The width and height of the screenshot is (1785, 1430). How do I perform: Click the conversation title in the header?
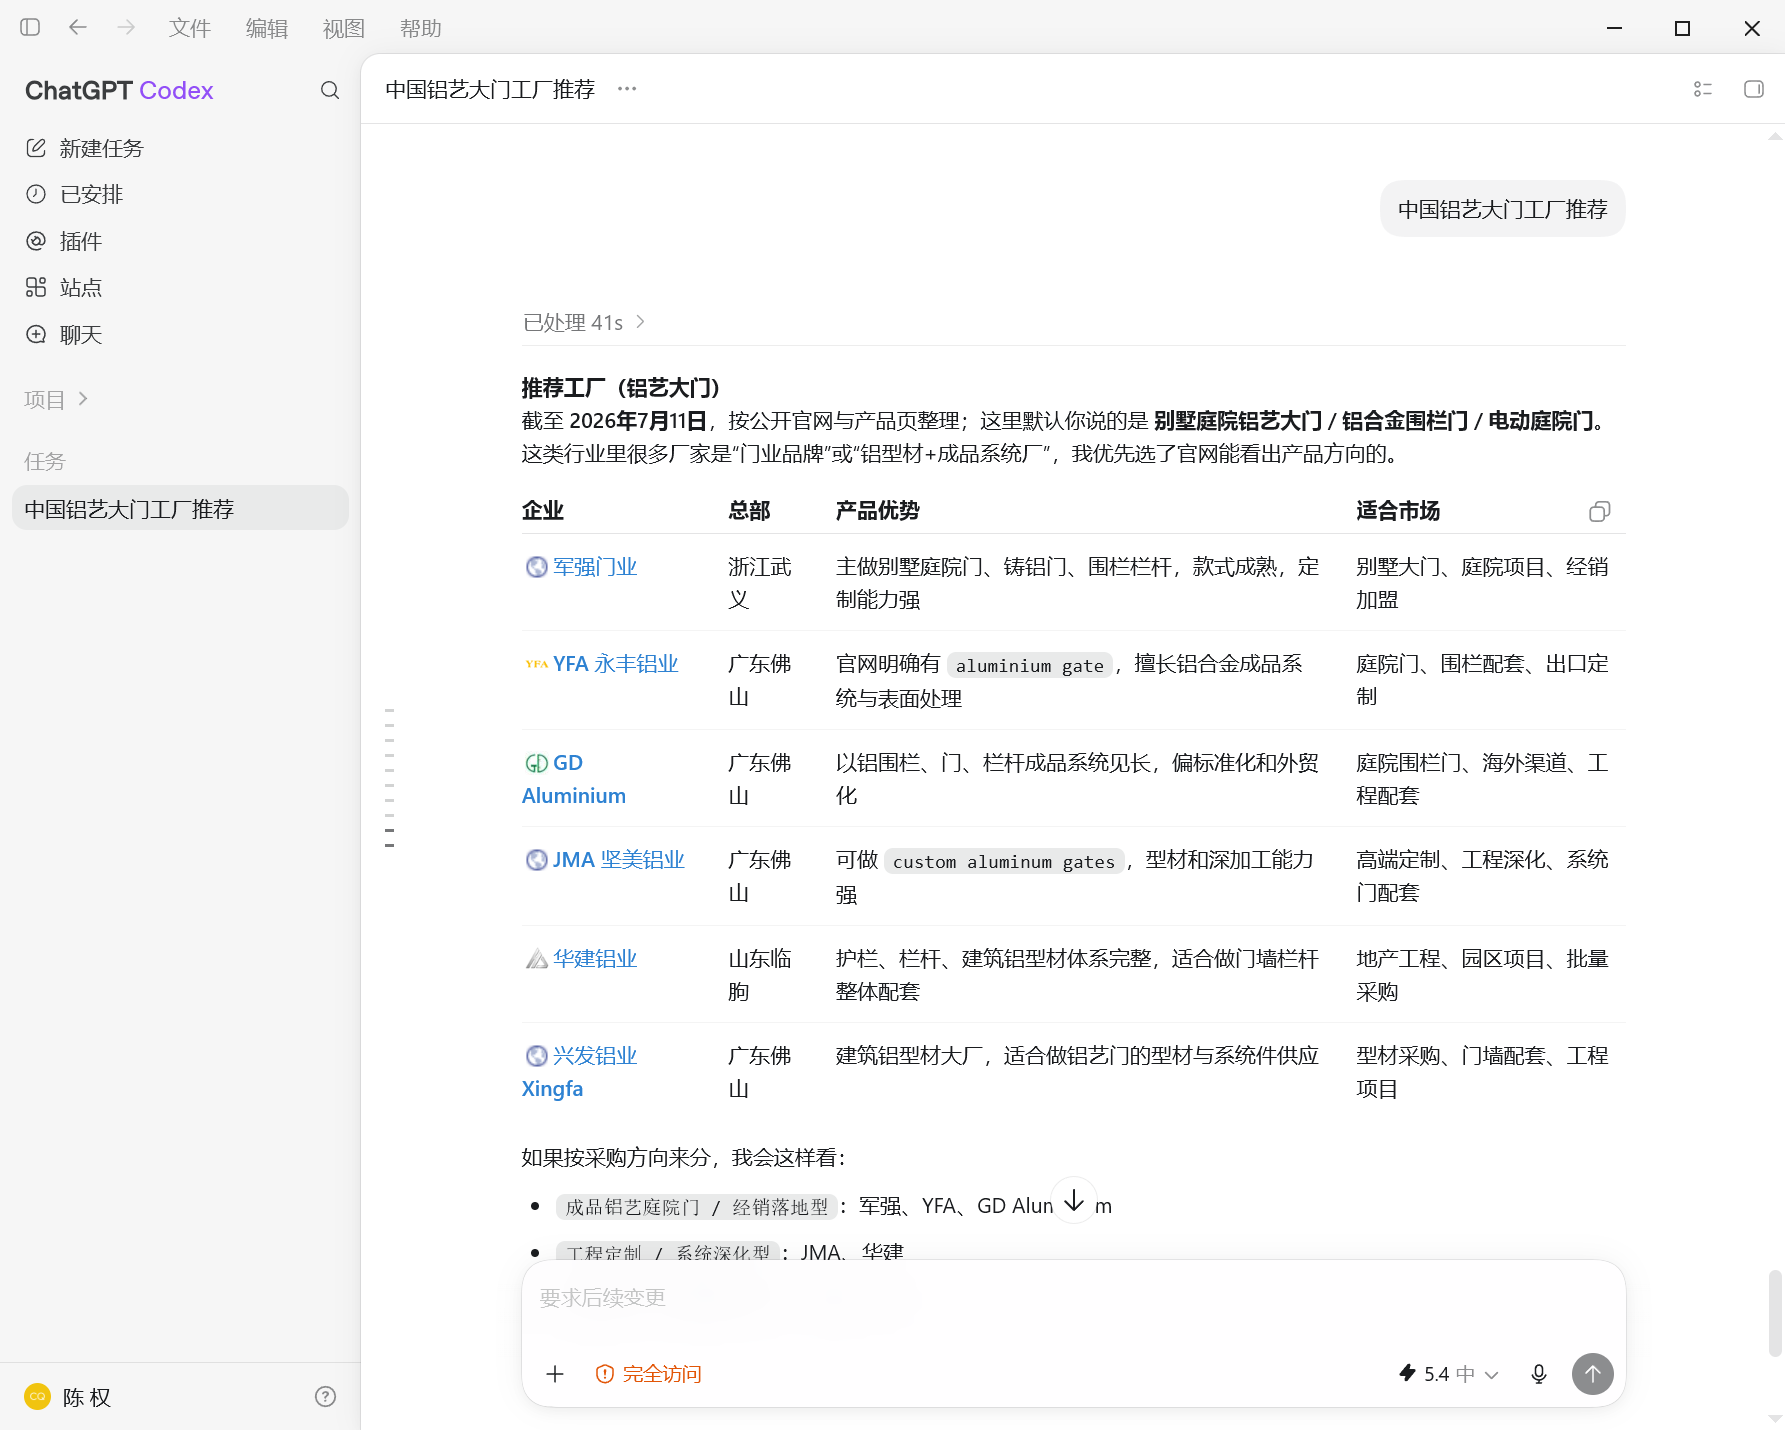coord(490,89)
